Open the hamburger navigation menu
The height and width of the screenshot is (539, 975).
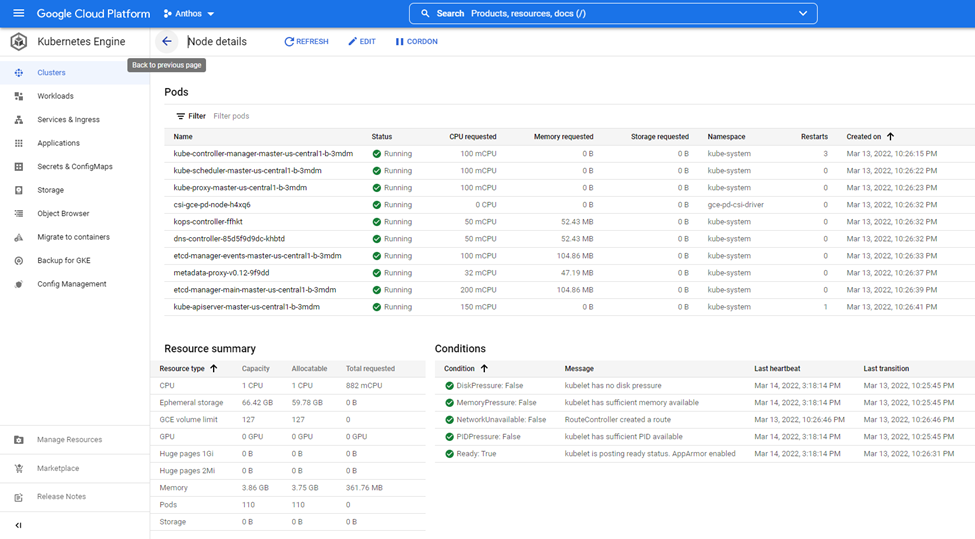pos(18,13)
